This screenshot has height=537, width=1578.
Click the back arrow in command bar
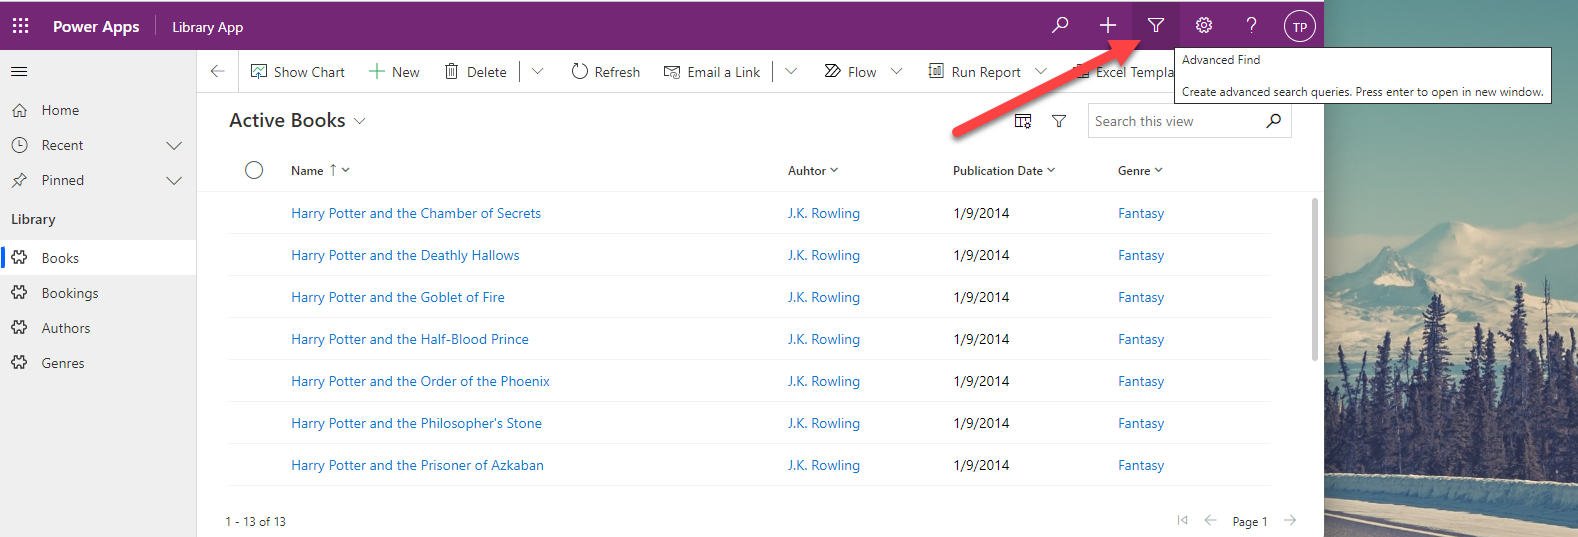[217, 72]
